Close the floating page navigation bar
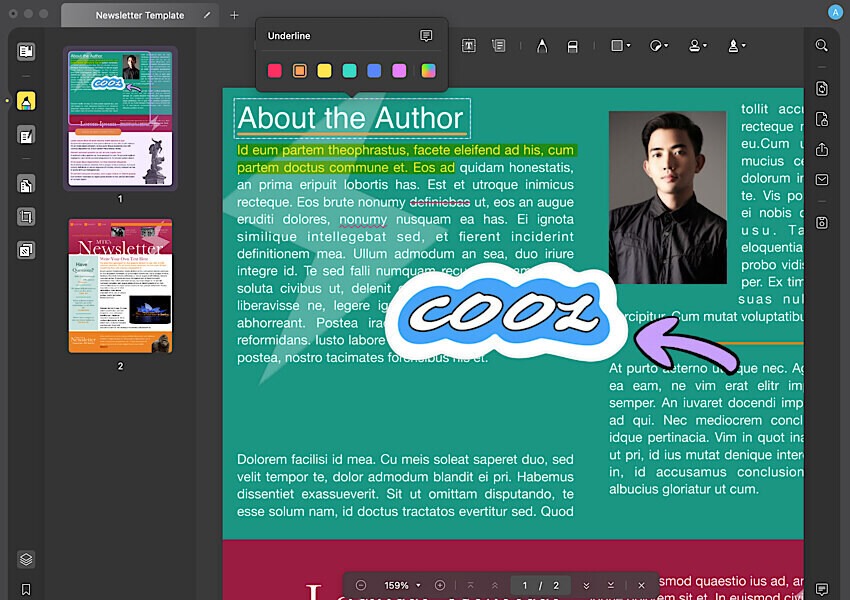Screen dimensions: 850x600 click(x=641, y=585)
